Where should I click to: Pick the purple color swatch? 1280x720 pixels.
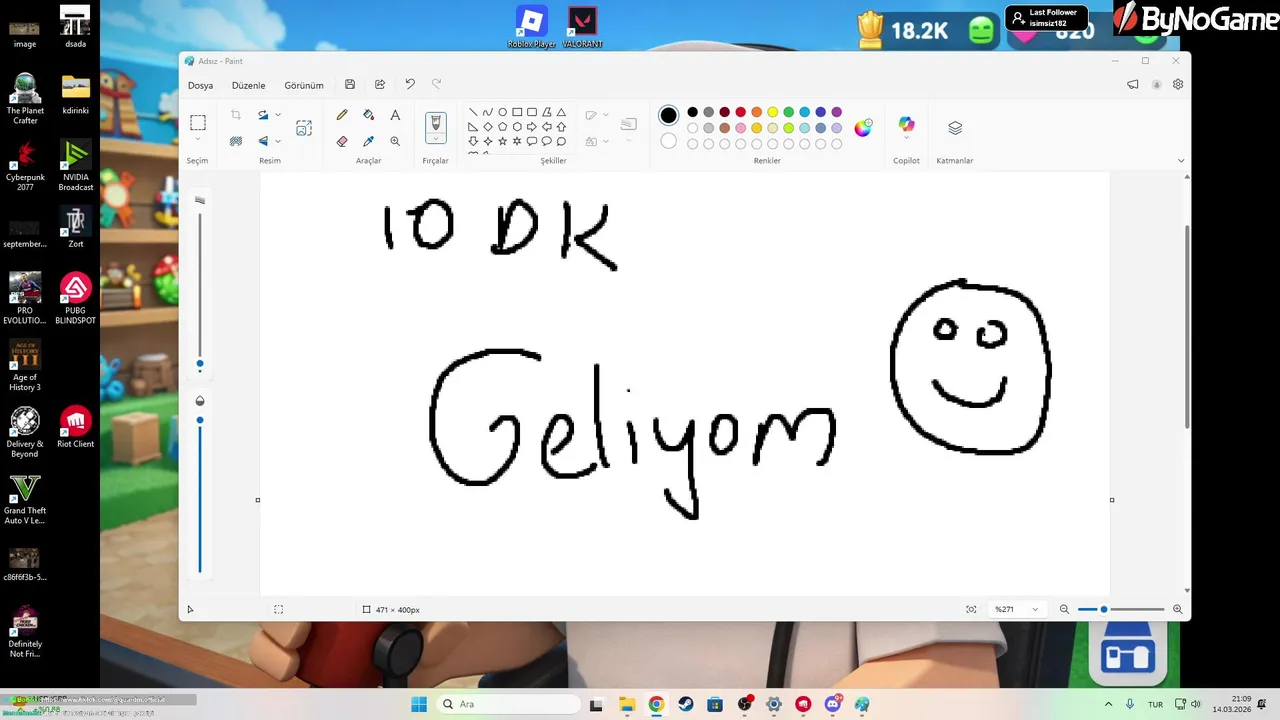(837, 112)
